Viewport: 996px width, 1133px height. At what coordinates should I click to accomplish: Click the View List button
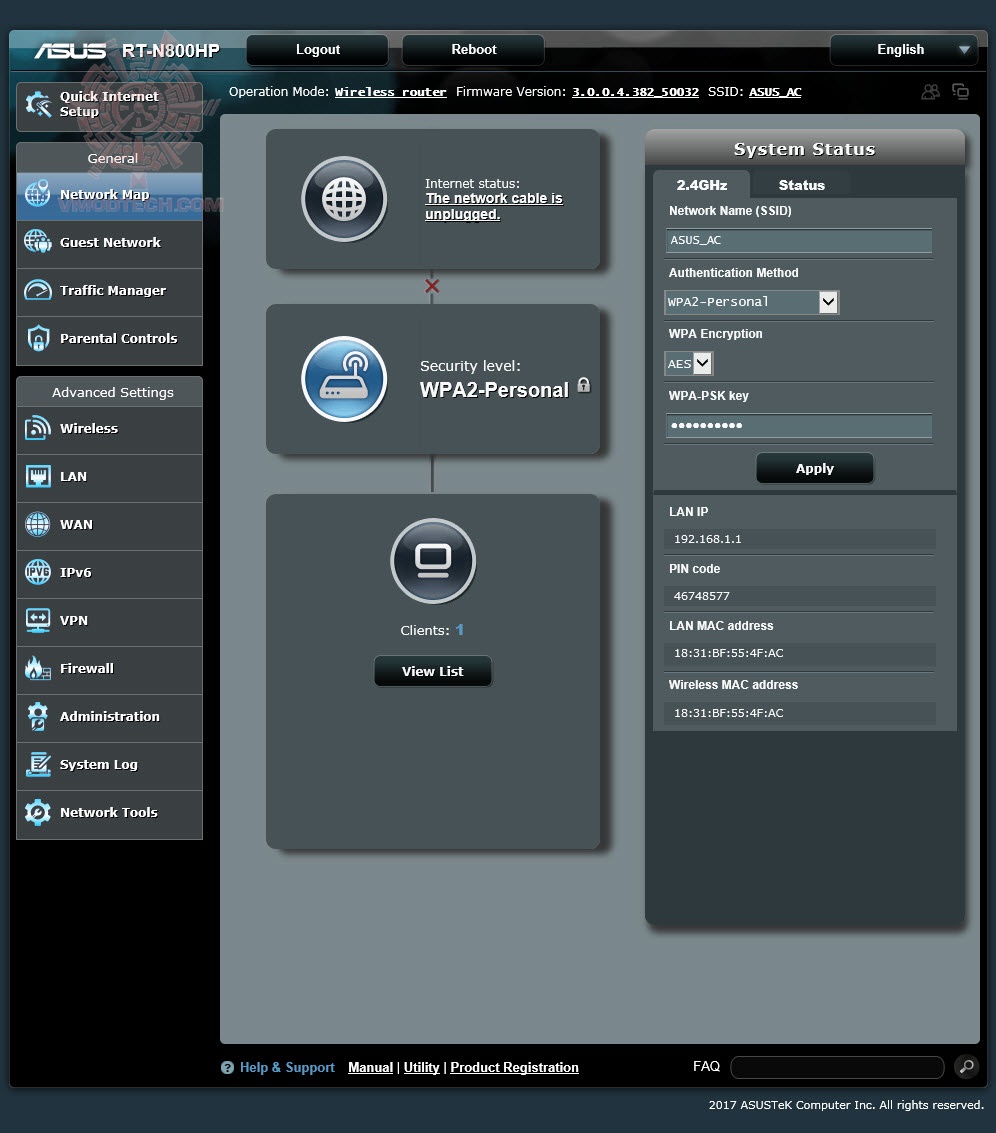(432, 671)
